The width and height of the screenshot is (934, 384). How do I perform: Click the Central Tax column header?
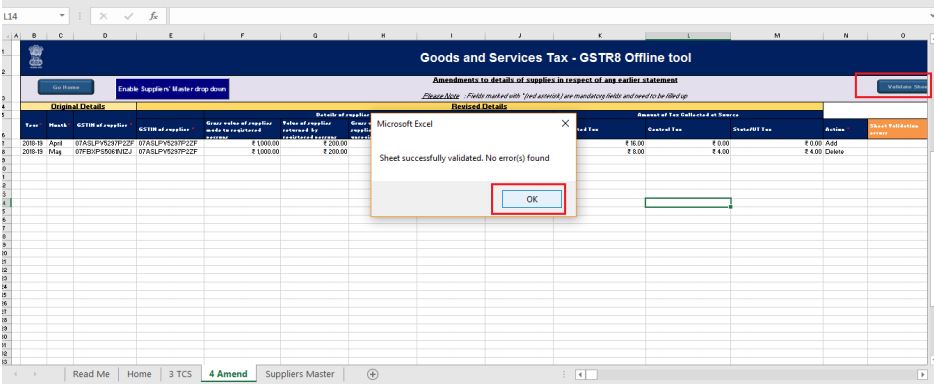688,129
